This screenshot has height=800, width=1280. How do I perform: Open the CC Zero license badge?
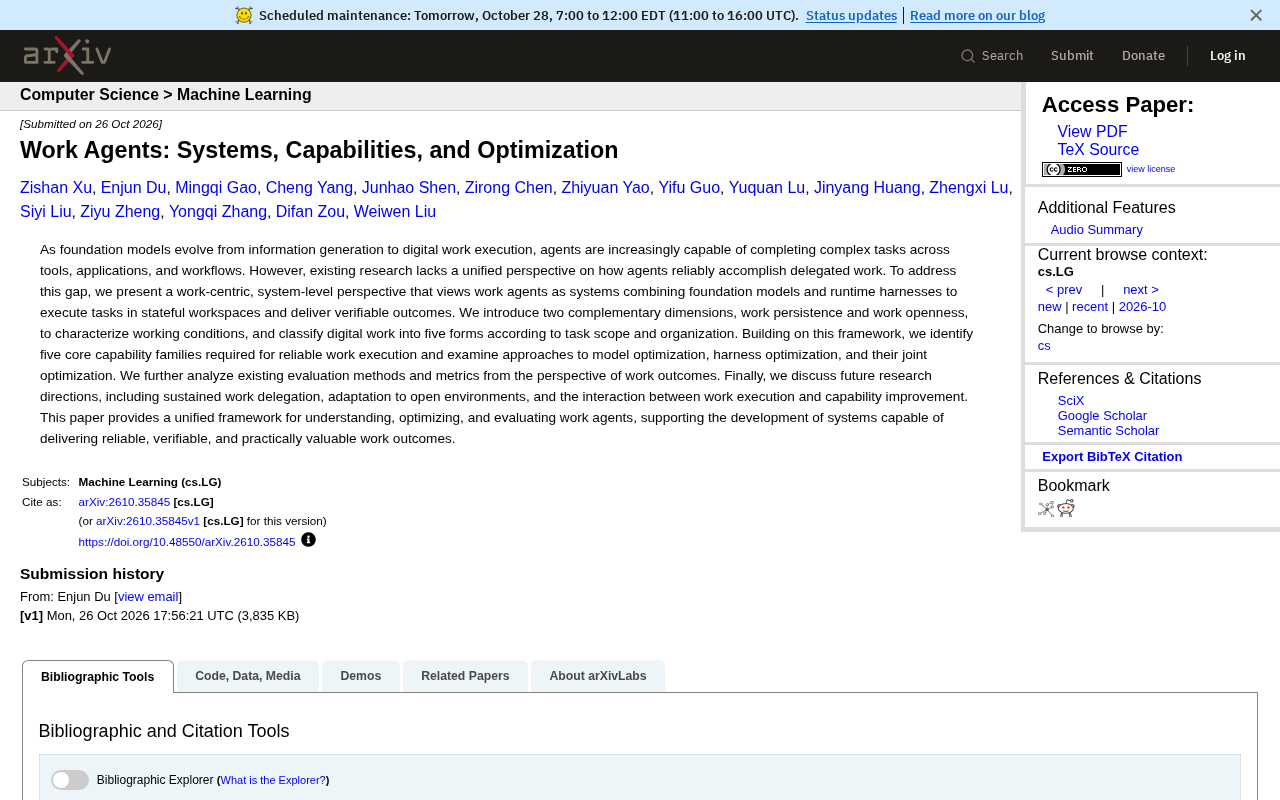1081,169
